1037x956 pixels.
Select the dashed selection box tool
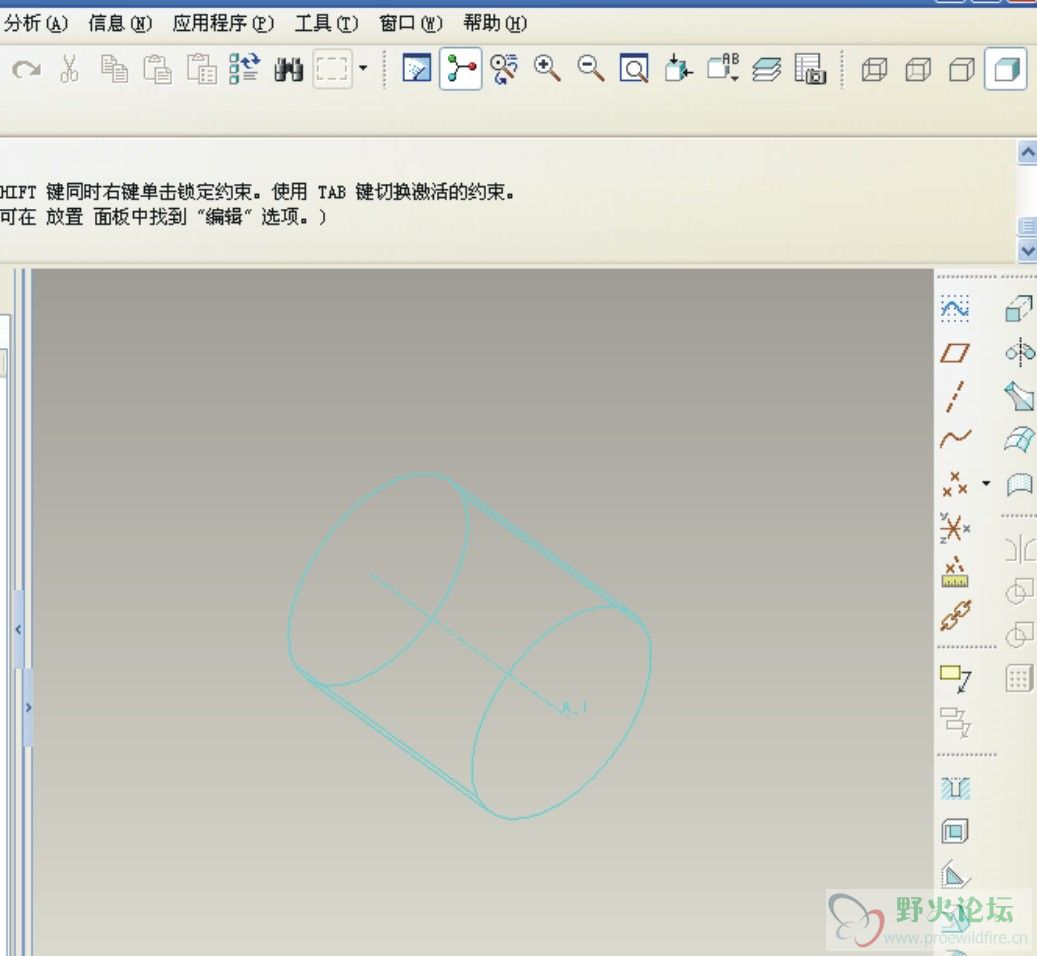[x=331, y=69]
